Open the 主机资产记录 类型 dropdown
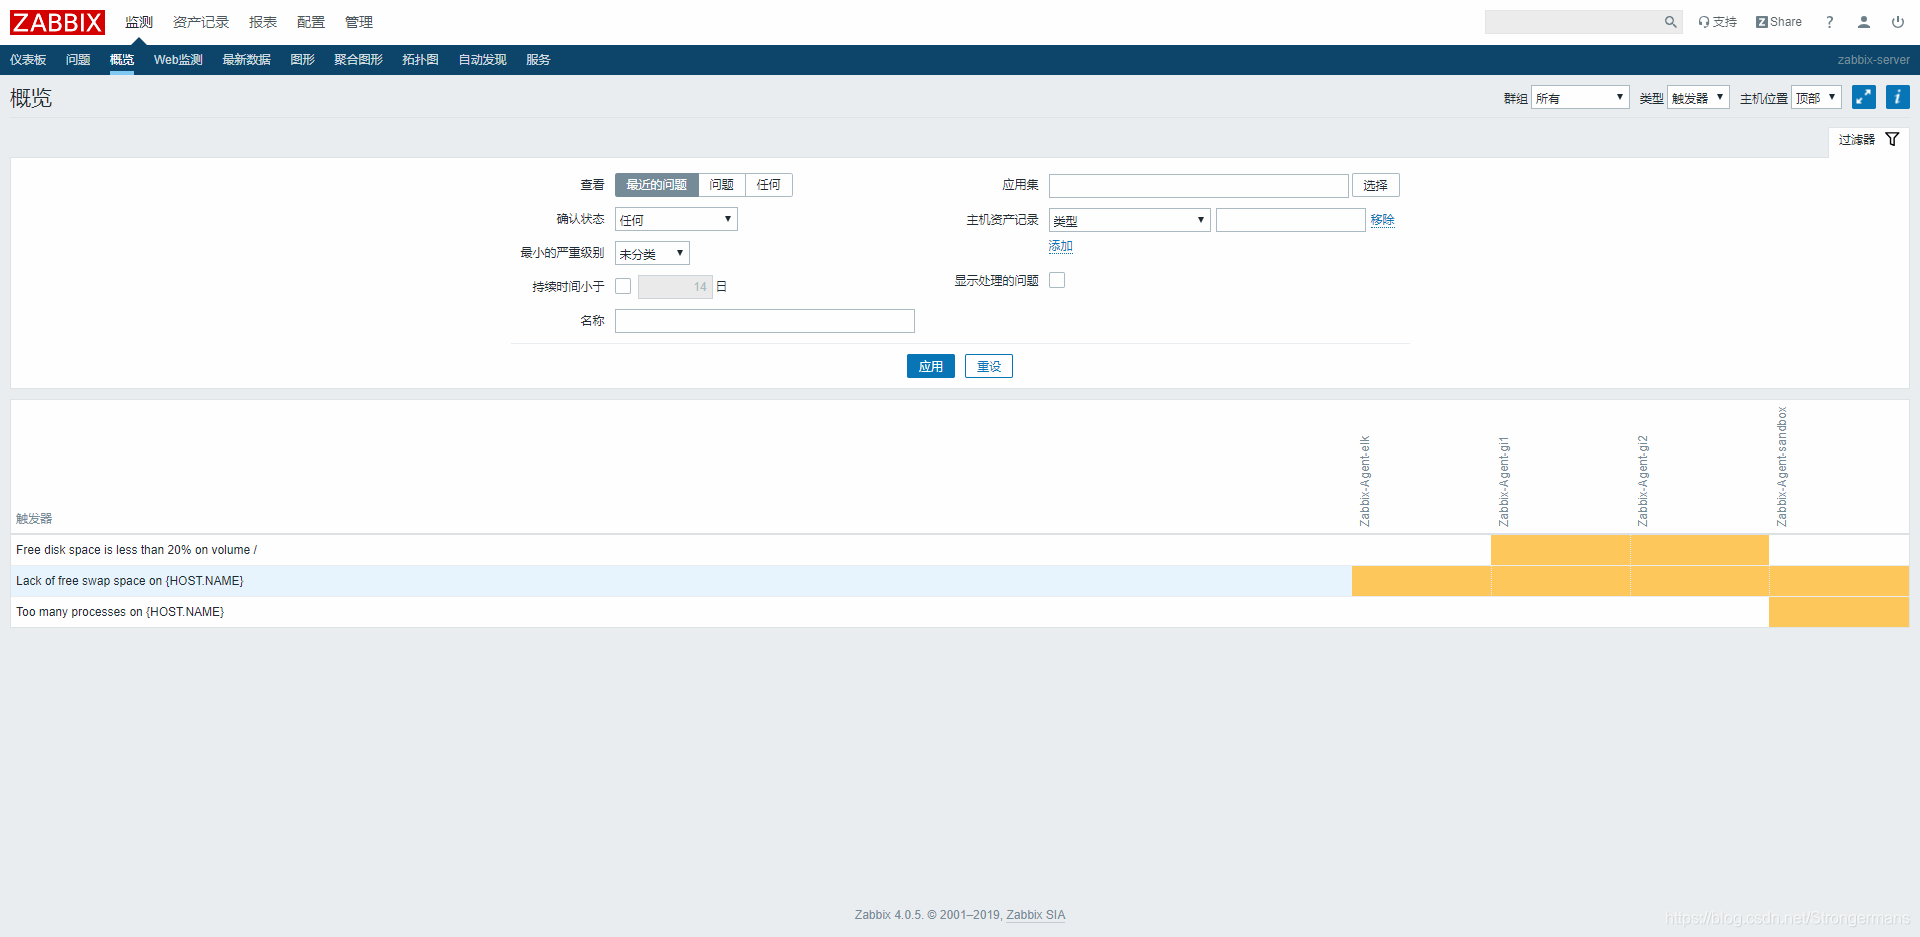This screenshot has width=1920, height=937. click(x=1129, y=220)
